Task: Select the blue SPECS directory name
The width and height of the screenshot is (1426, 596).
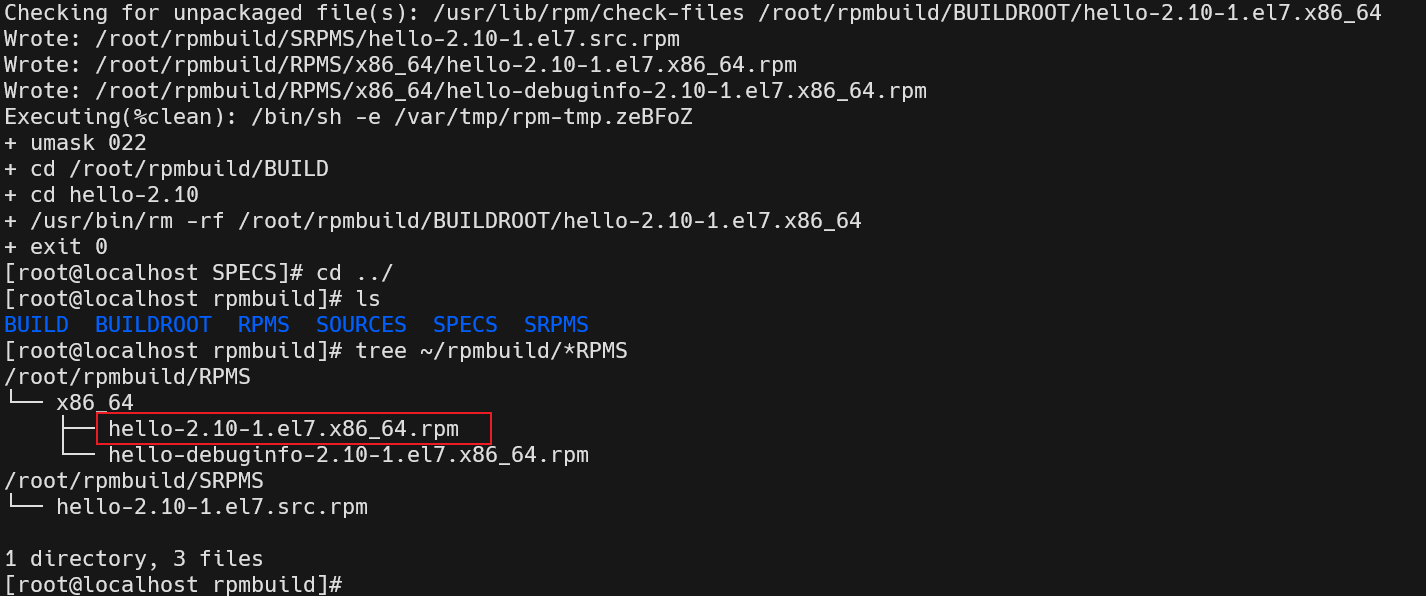Action: click(x=465, y=325)
